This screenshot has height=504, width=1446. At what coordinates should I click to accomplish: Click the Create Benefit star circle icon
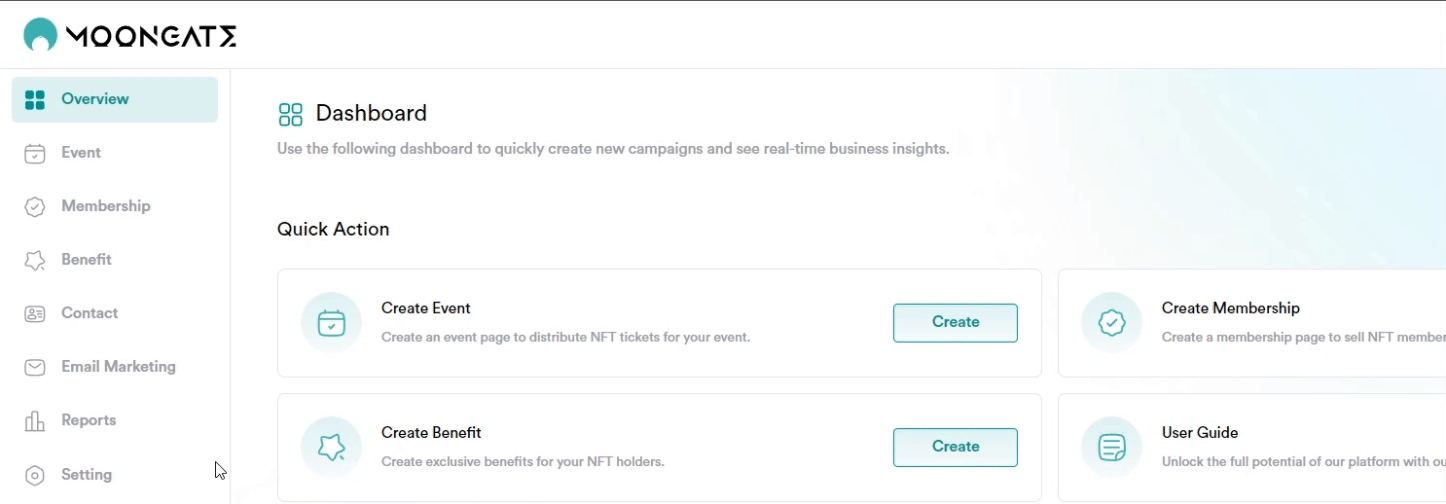[x=331, y=447]
